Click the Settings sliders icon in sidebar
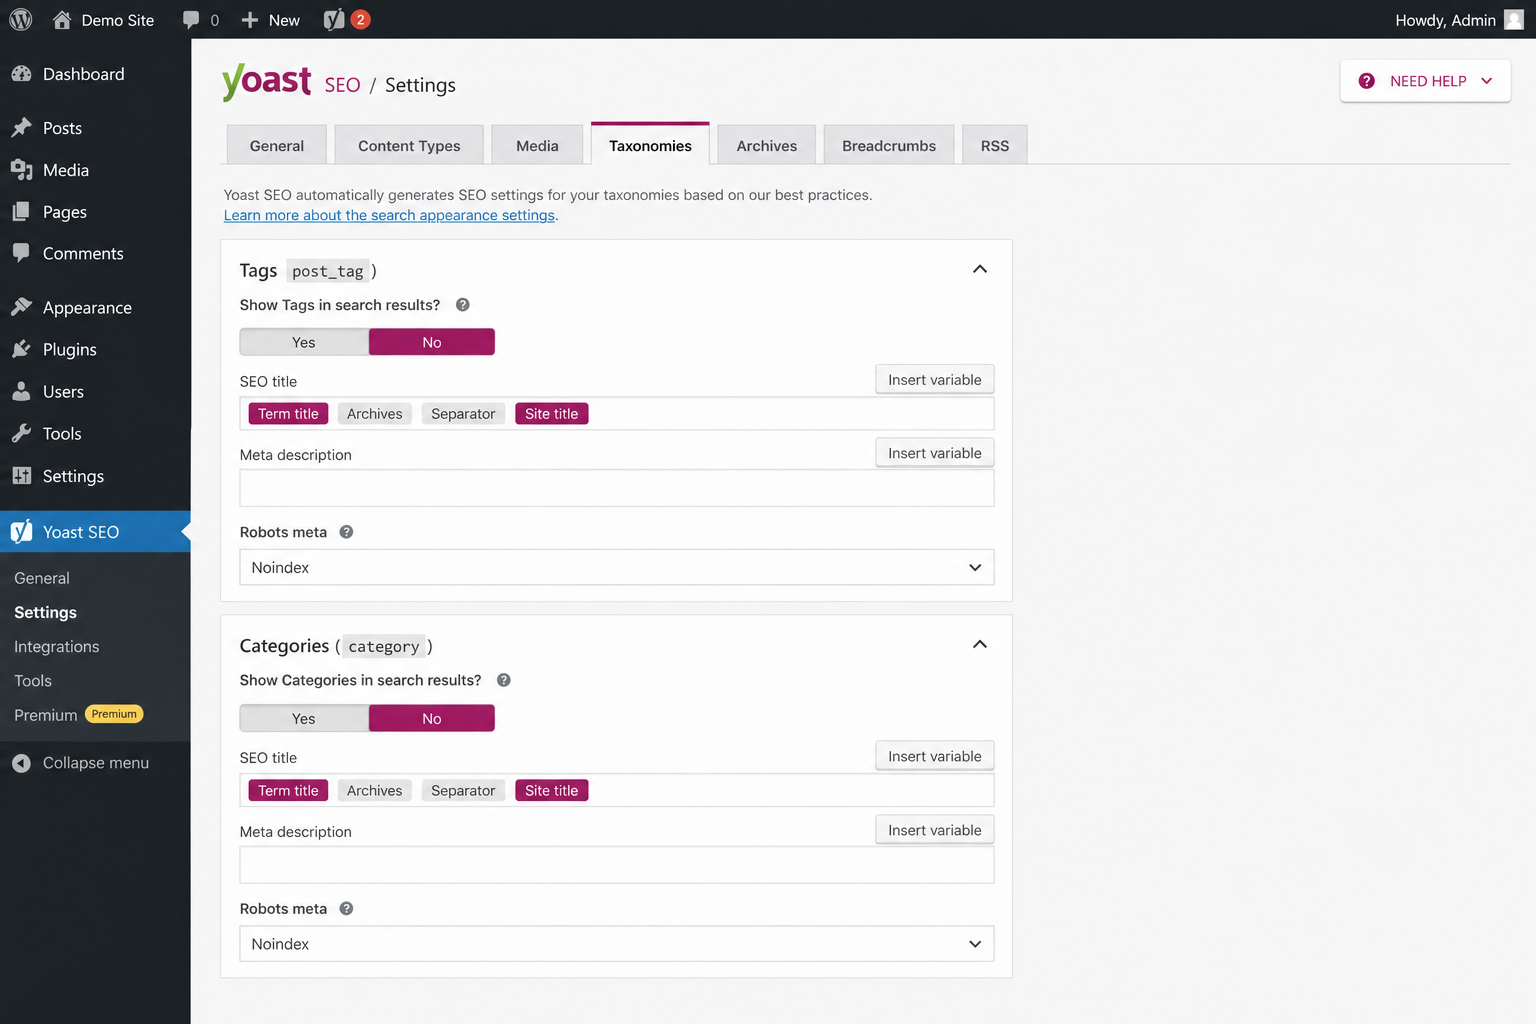 point(21,476)
